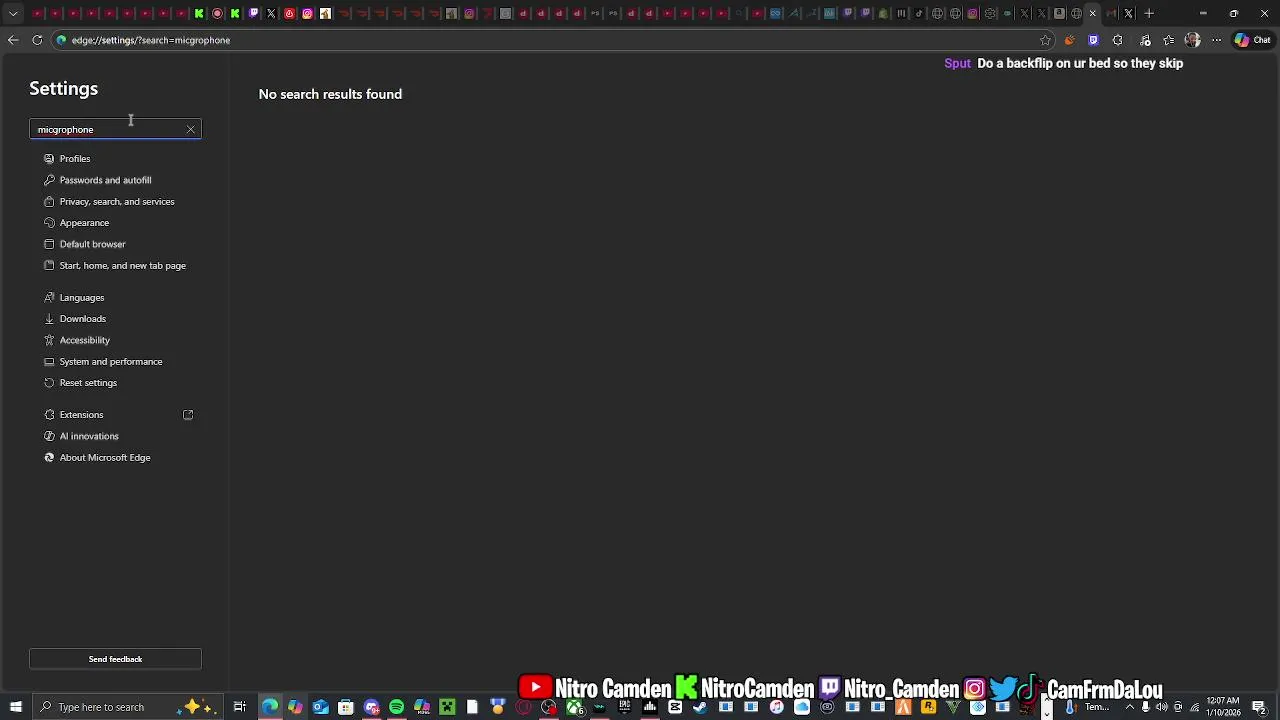Open Start, home, and new tab page

pyautogui.click(x=115, y=265)
